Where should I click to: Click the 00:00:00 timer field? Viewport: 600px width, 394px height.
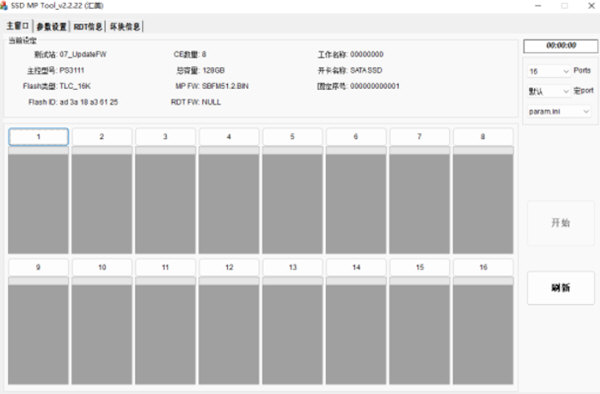pos(561,46)
